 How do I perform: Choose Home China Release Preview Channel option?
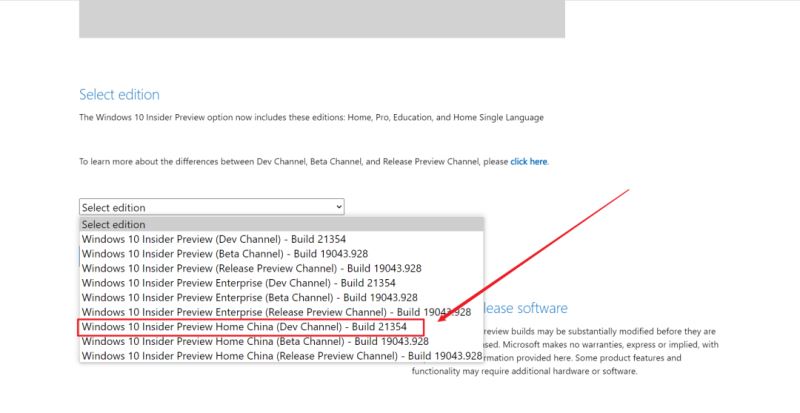[275, 355]
